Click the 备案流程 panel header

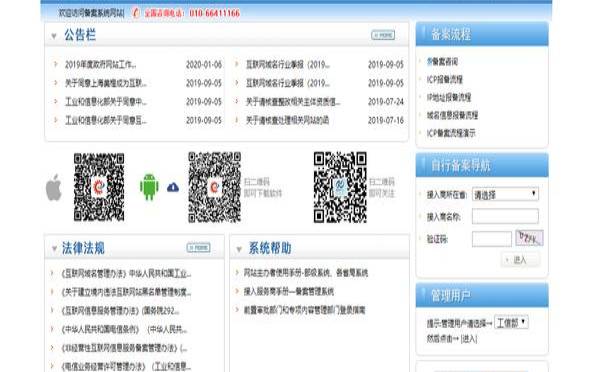coord(482,34)
